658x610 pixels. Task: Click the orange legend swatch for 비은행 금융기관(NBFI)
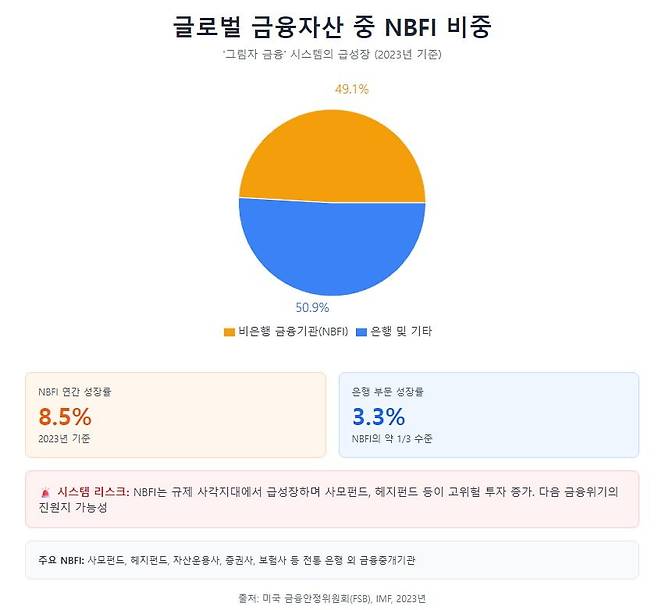pos(230,331)
